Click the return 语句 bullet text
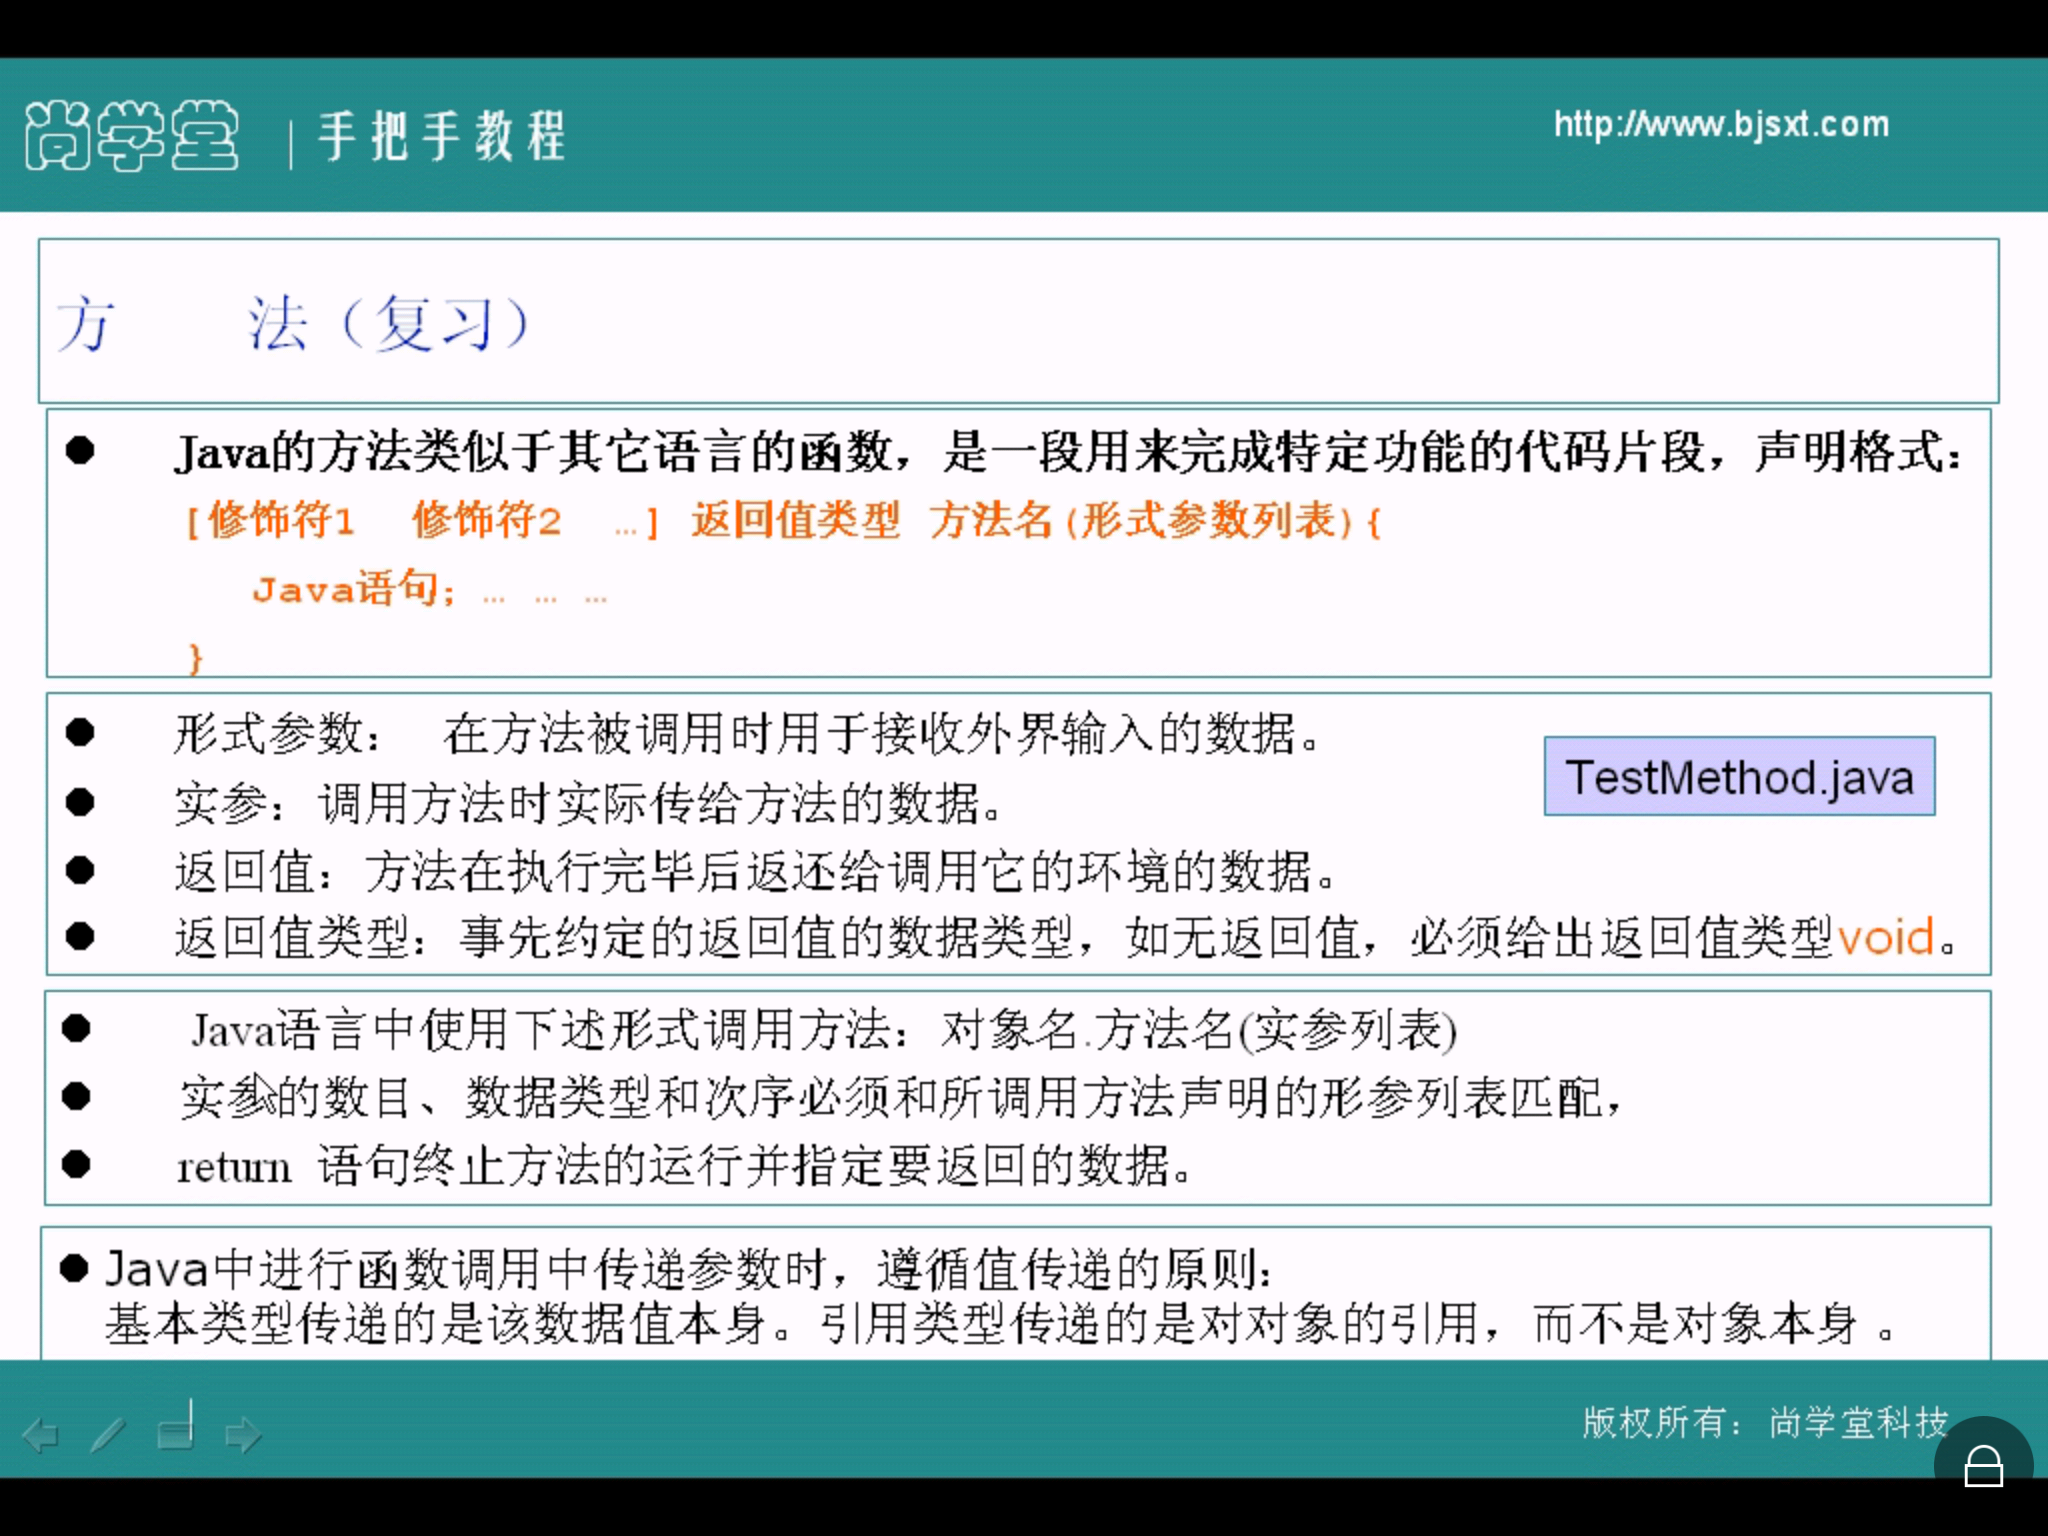The width and height of the screenshot is (2048, 1536). click(x=684, y=1166)
